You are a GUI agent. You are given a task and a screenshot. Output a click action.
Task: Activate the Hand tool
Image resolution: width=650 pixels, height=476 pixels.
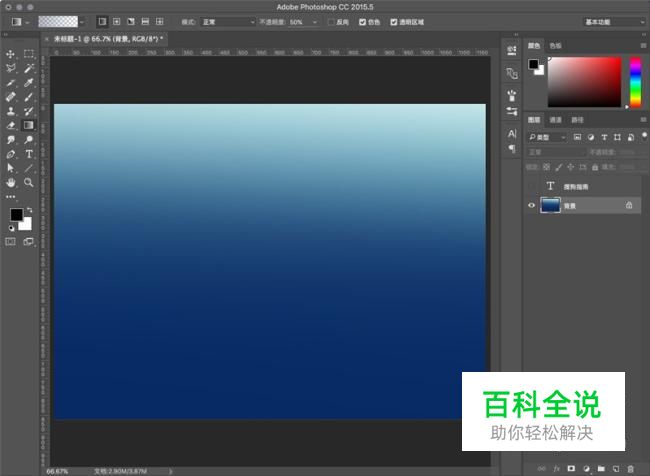click(11, 183)
